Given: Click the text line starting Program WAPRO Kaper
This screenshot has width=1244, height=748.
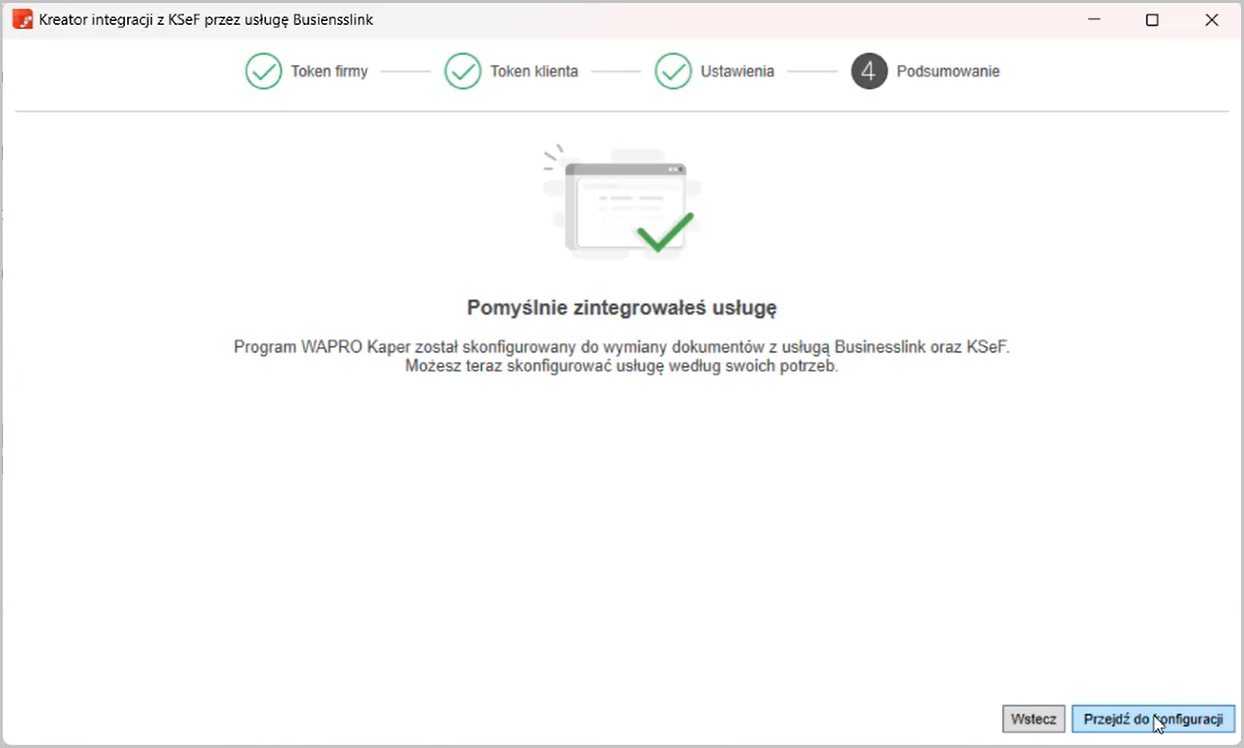Looking at the screenshot, I should coord(622,347).
